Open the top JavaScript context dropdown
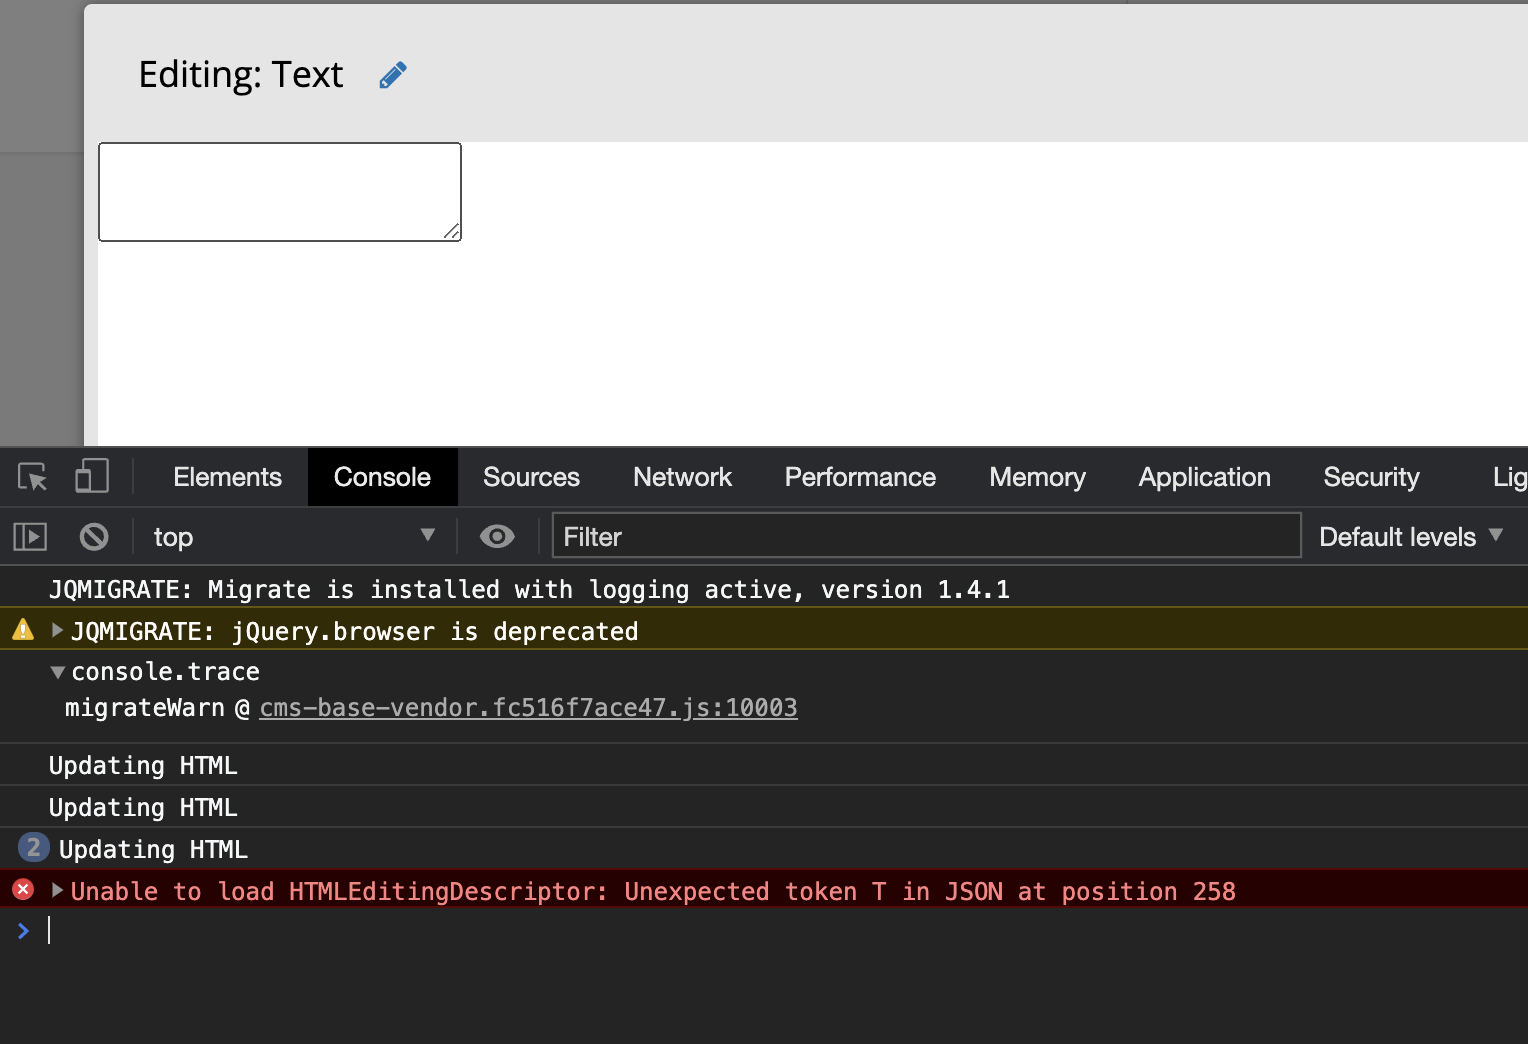The image size is (1528, 1044). (295, 537)
